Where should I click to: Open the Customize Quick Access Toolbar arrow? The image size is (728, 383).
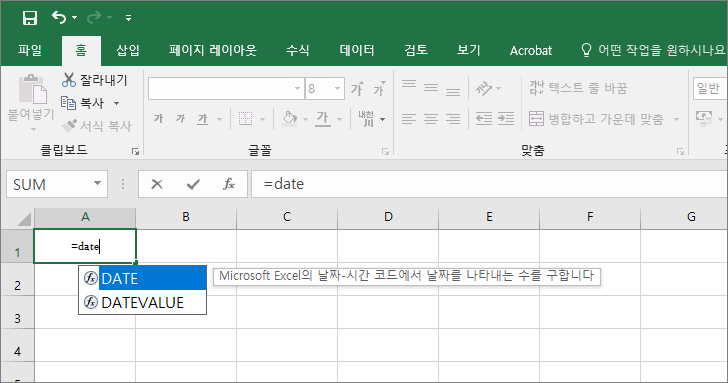tap(128, 18)
